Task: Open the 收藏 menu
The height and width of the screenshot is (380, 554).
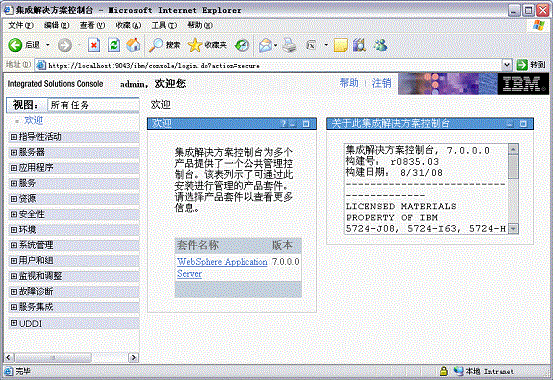Action: 128,25
